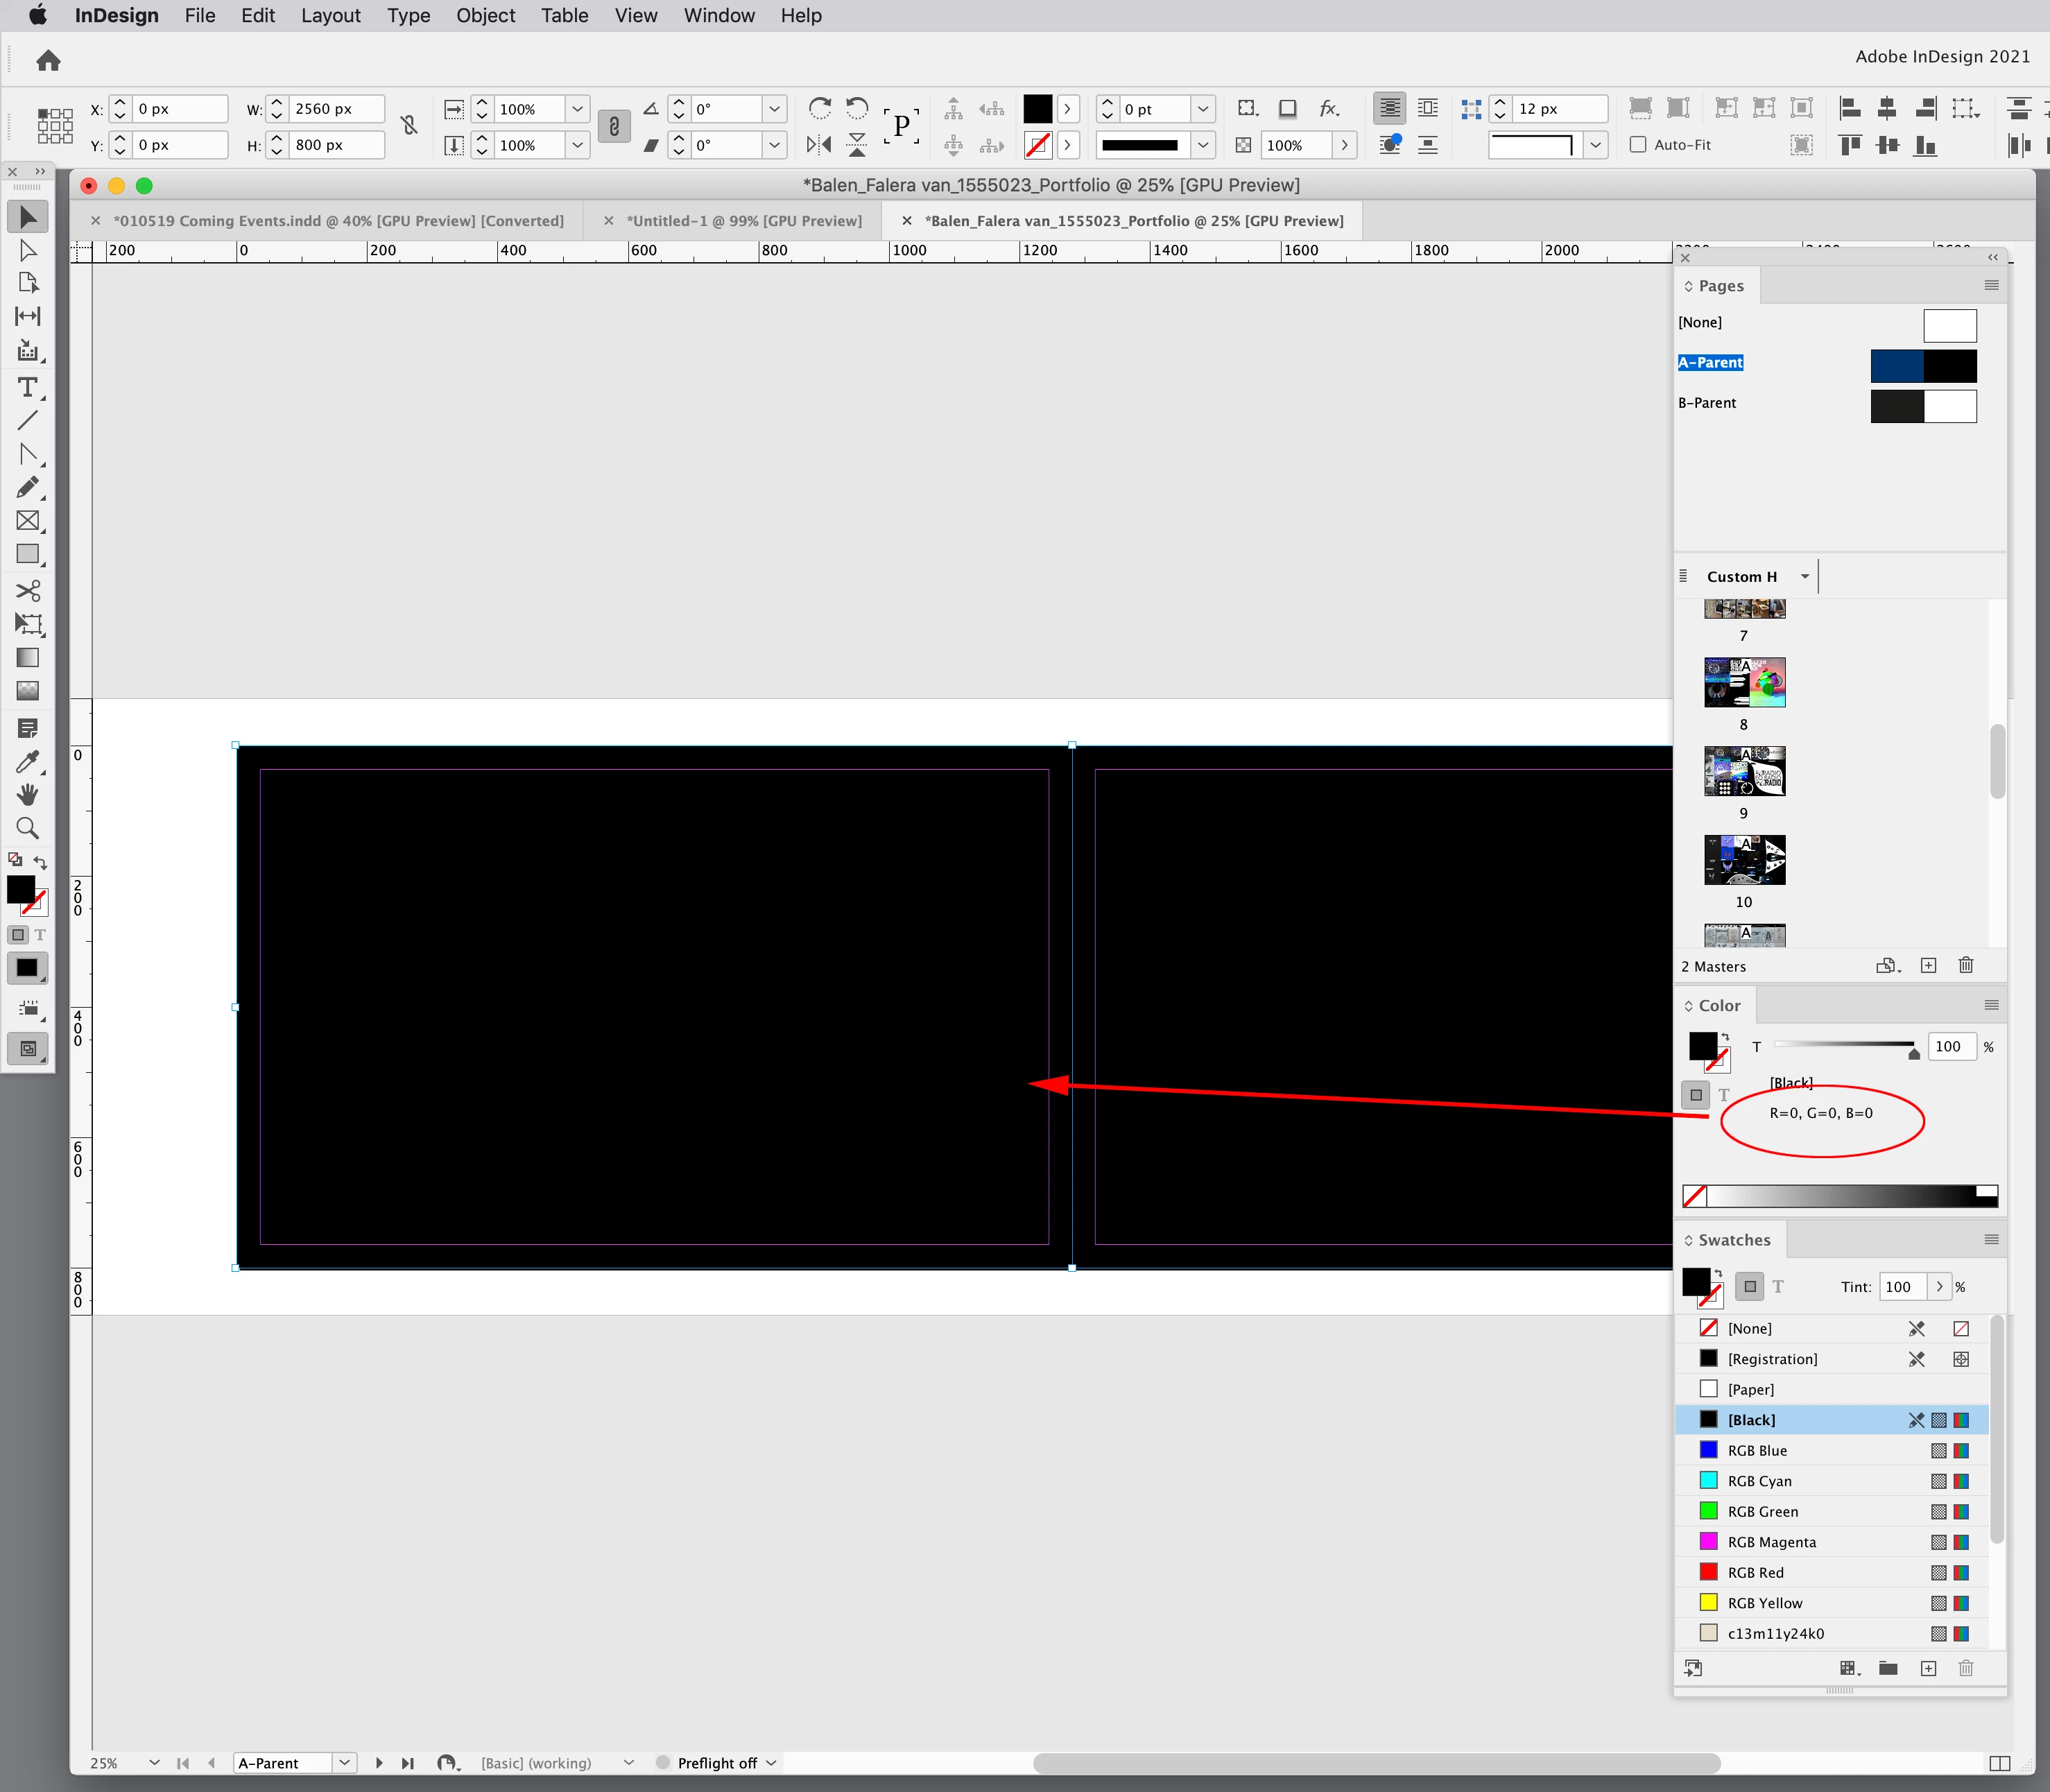Select the Eyedropper tool
The width and height of the screenshot is (2050, 1792).
coord(27,762)
